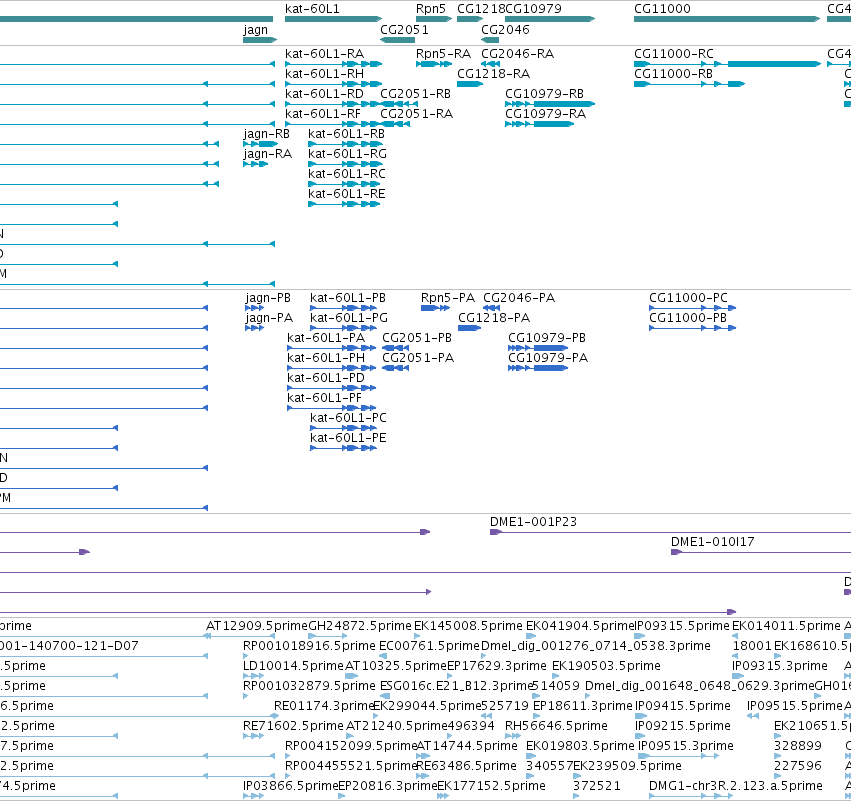Screen dimensions: 851x801
Task: Click the kat-60L1-RH transcript label
Action: coord(325,74)
